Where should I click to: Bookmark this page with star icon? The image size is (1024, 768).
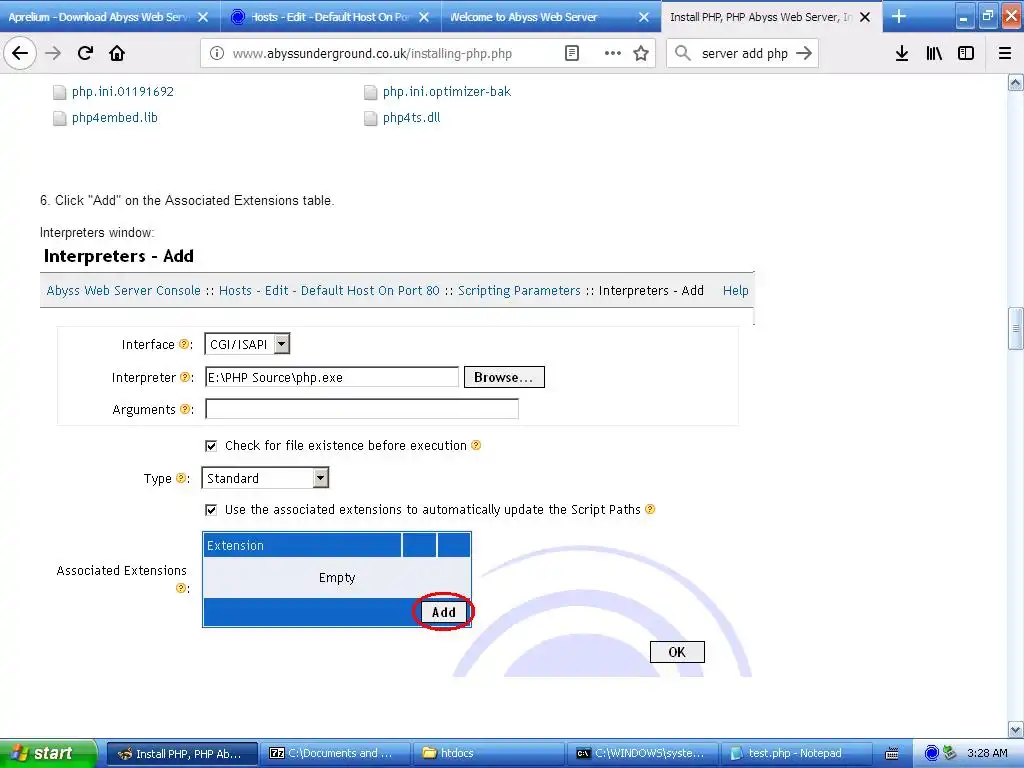tap(641, 54)
